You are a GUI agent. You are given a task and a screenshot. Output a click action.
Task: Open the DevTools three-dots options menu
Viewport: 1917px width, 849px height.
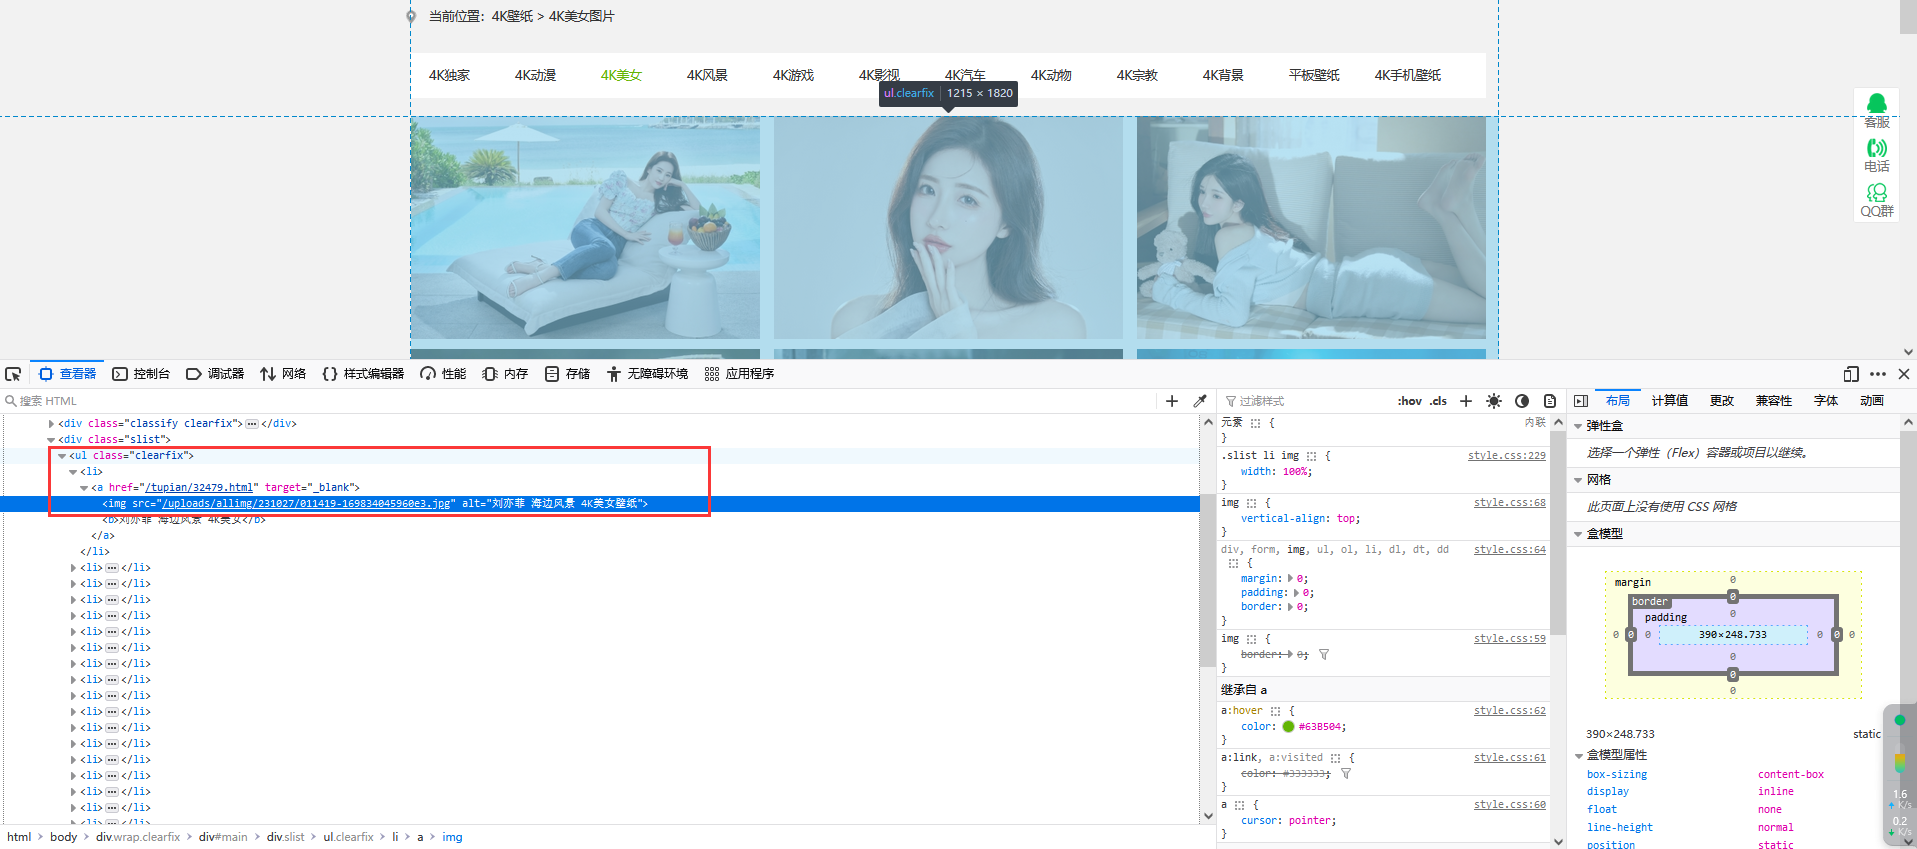coord(1878,374)
